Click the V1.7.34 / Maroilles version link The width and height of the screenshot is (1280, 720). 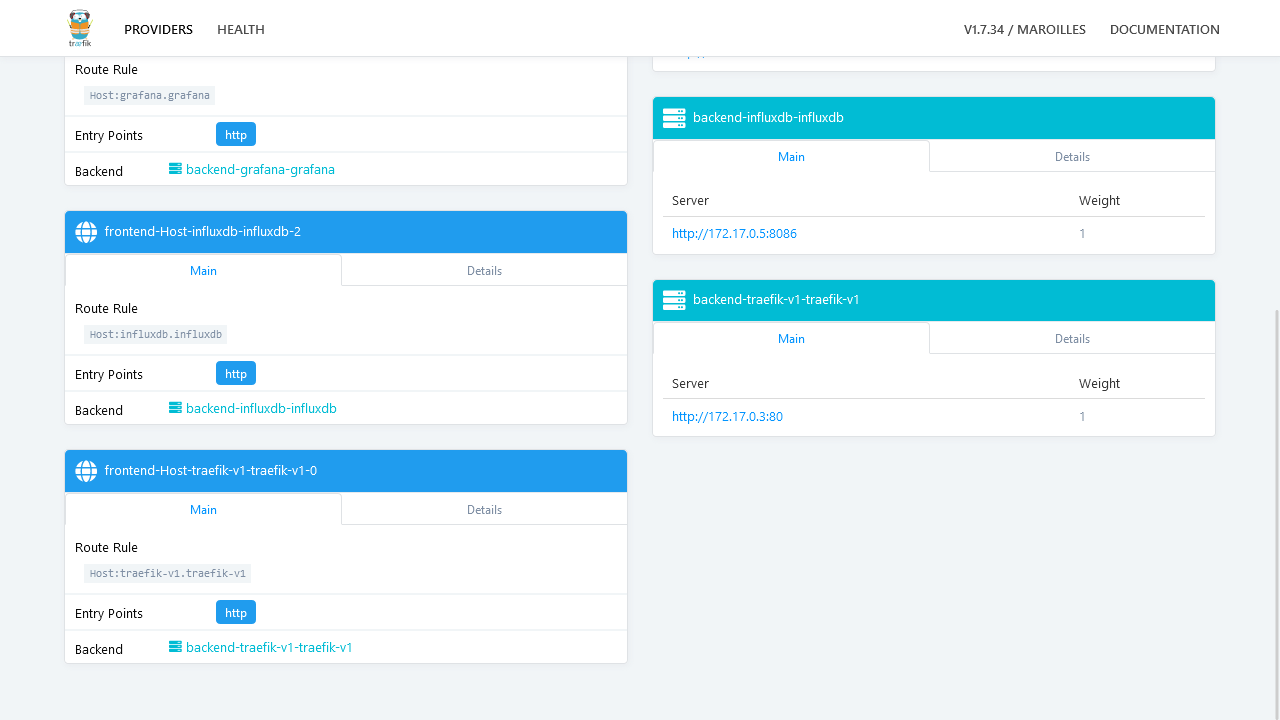click(1024, 29)
